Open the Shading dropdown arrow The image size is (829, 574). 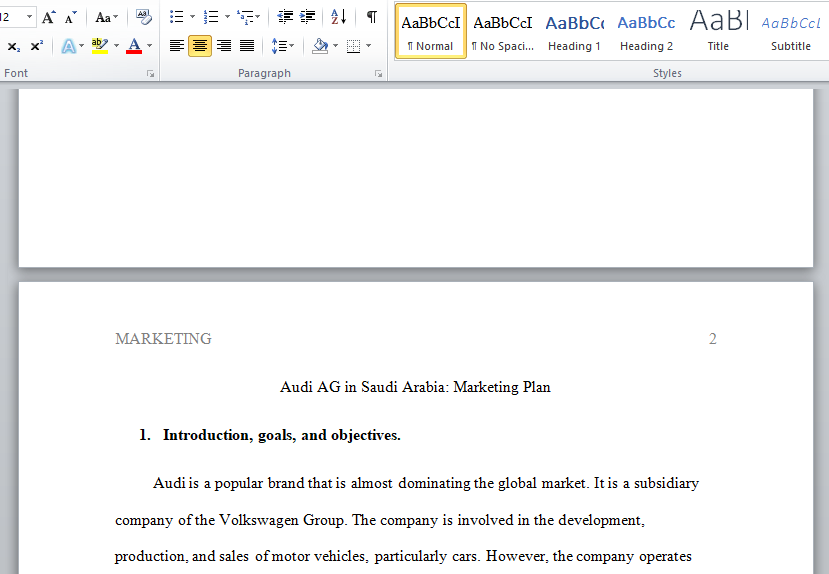(x=335, y=46)
